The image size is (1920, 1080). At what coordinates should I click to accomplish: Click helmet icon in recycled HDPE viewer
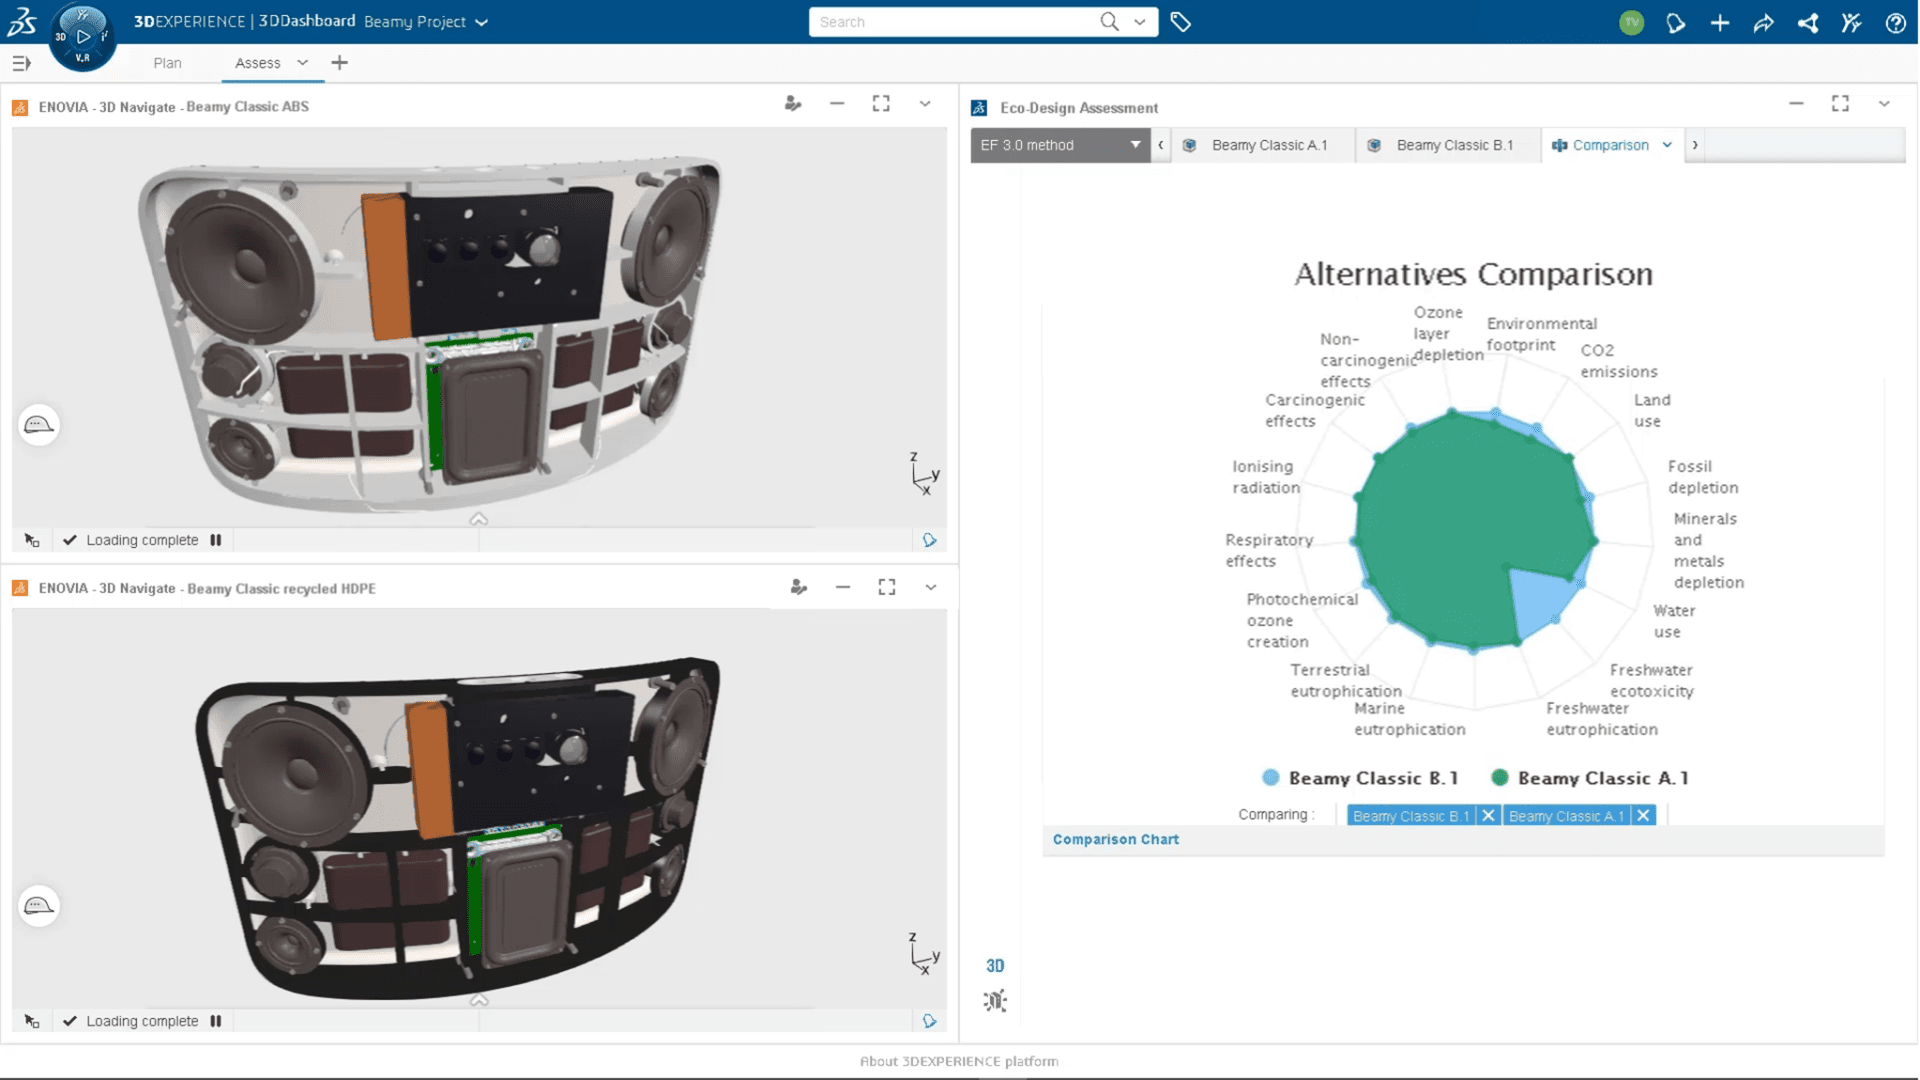click(x=39, y=906)
